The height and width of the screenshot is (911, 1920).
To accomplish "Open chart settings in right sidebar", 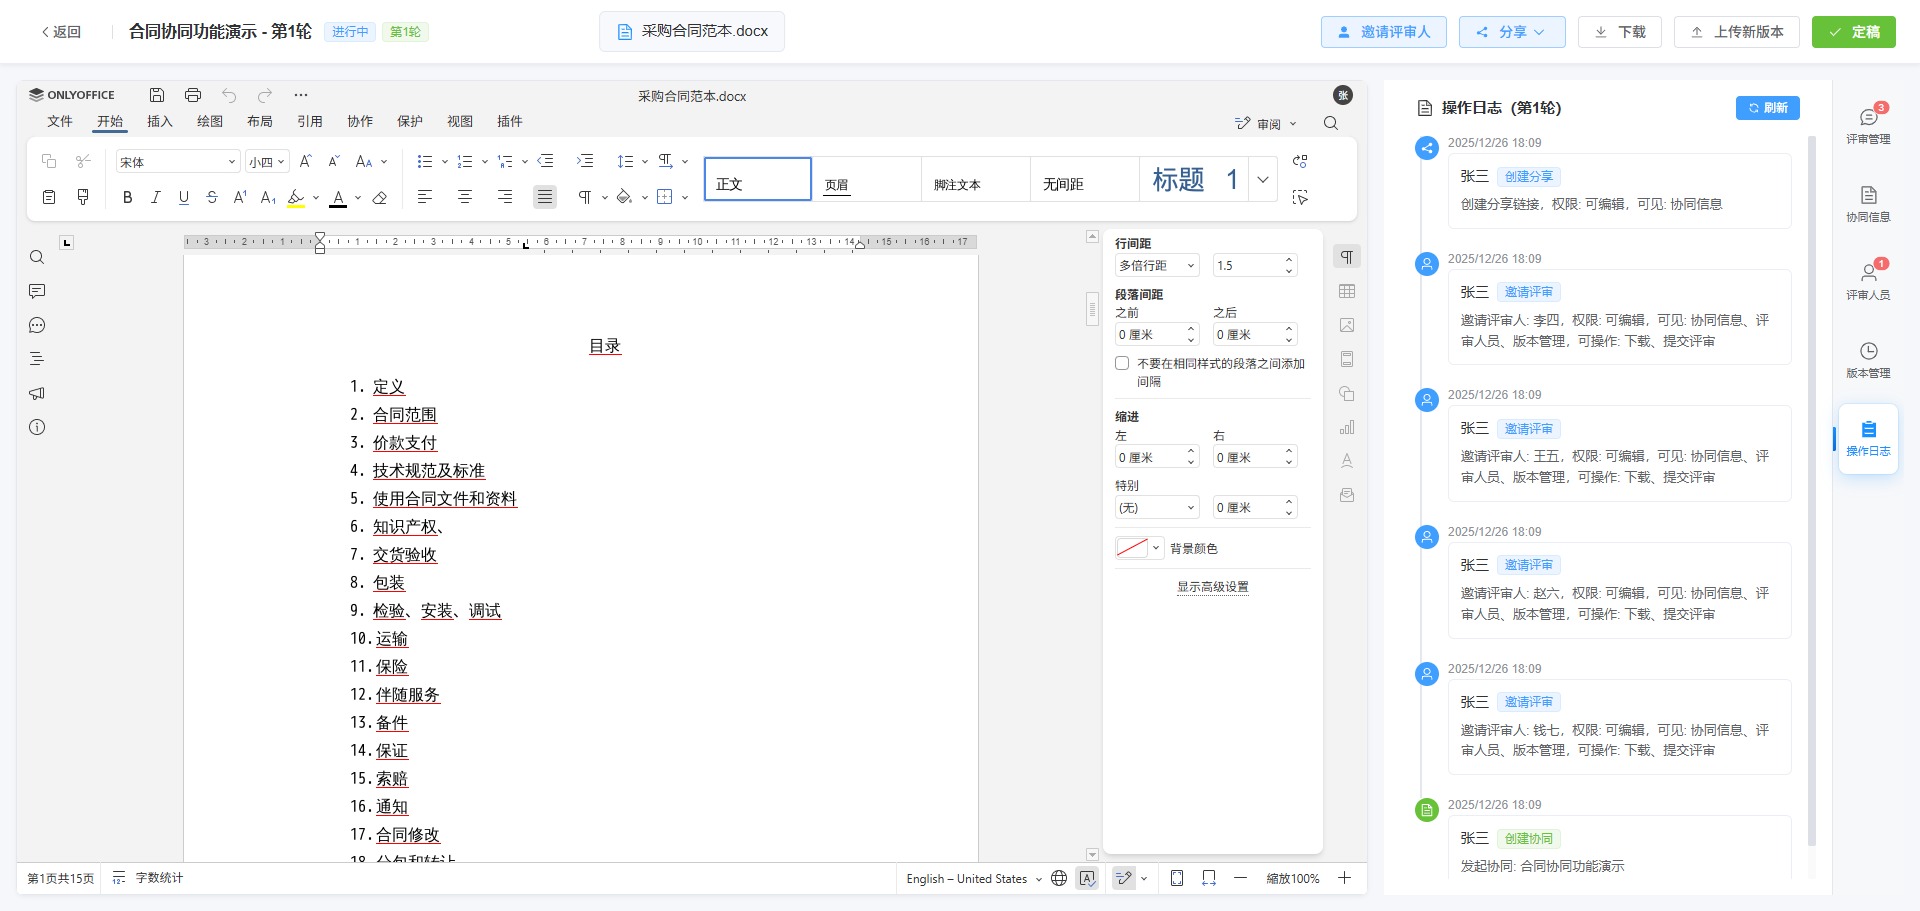I will tap(1347, 427).
